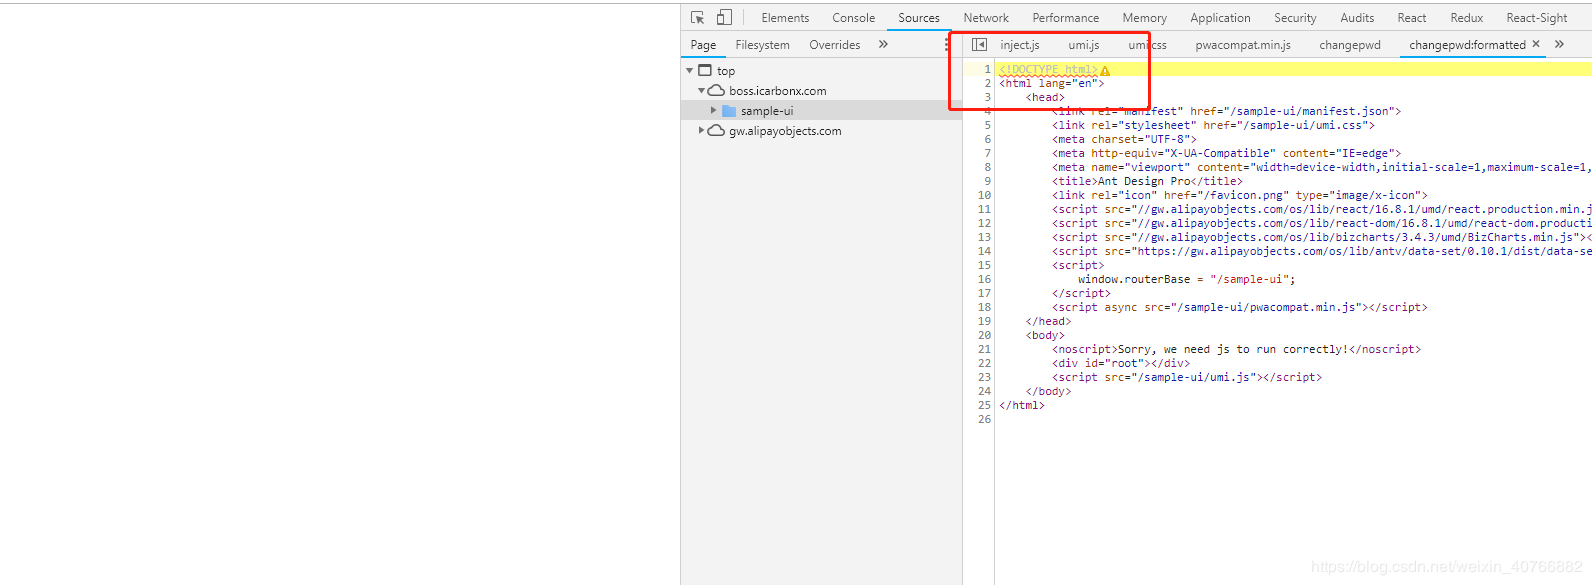Click the pwacompat.min.js async script line

tap(1240, 308)
